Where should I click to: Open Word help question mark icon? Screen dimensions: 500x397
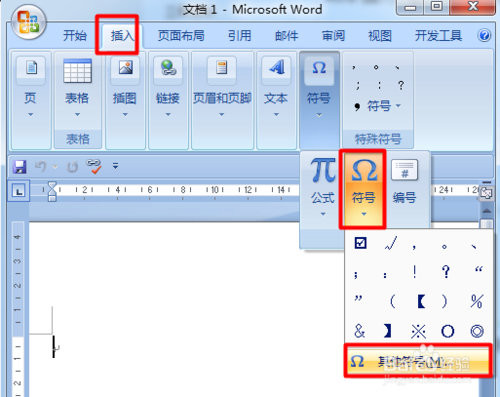pos(484,35)
